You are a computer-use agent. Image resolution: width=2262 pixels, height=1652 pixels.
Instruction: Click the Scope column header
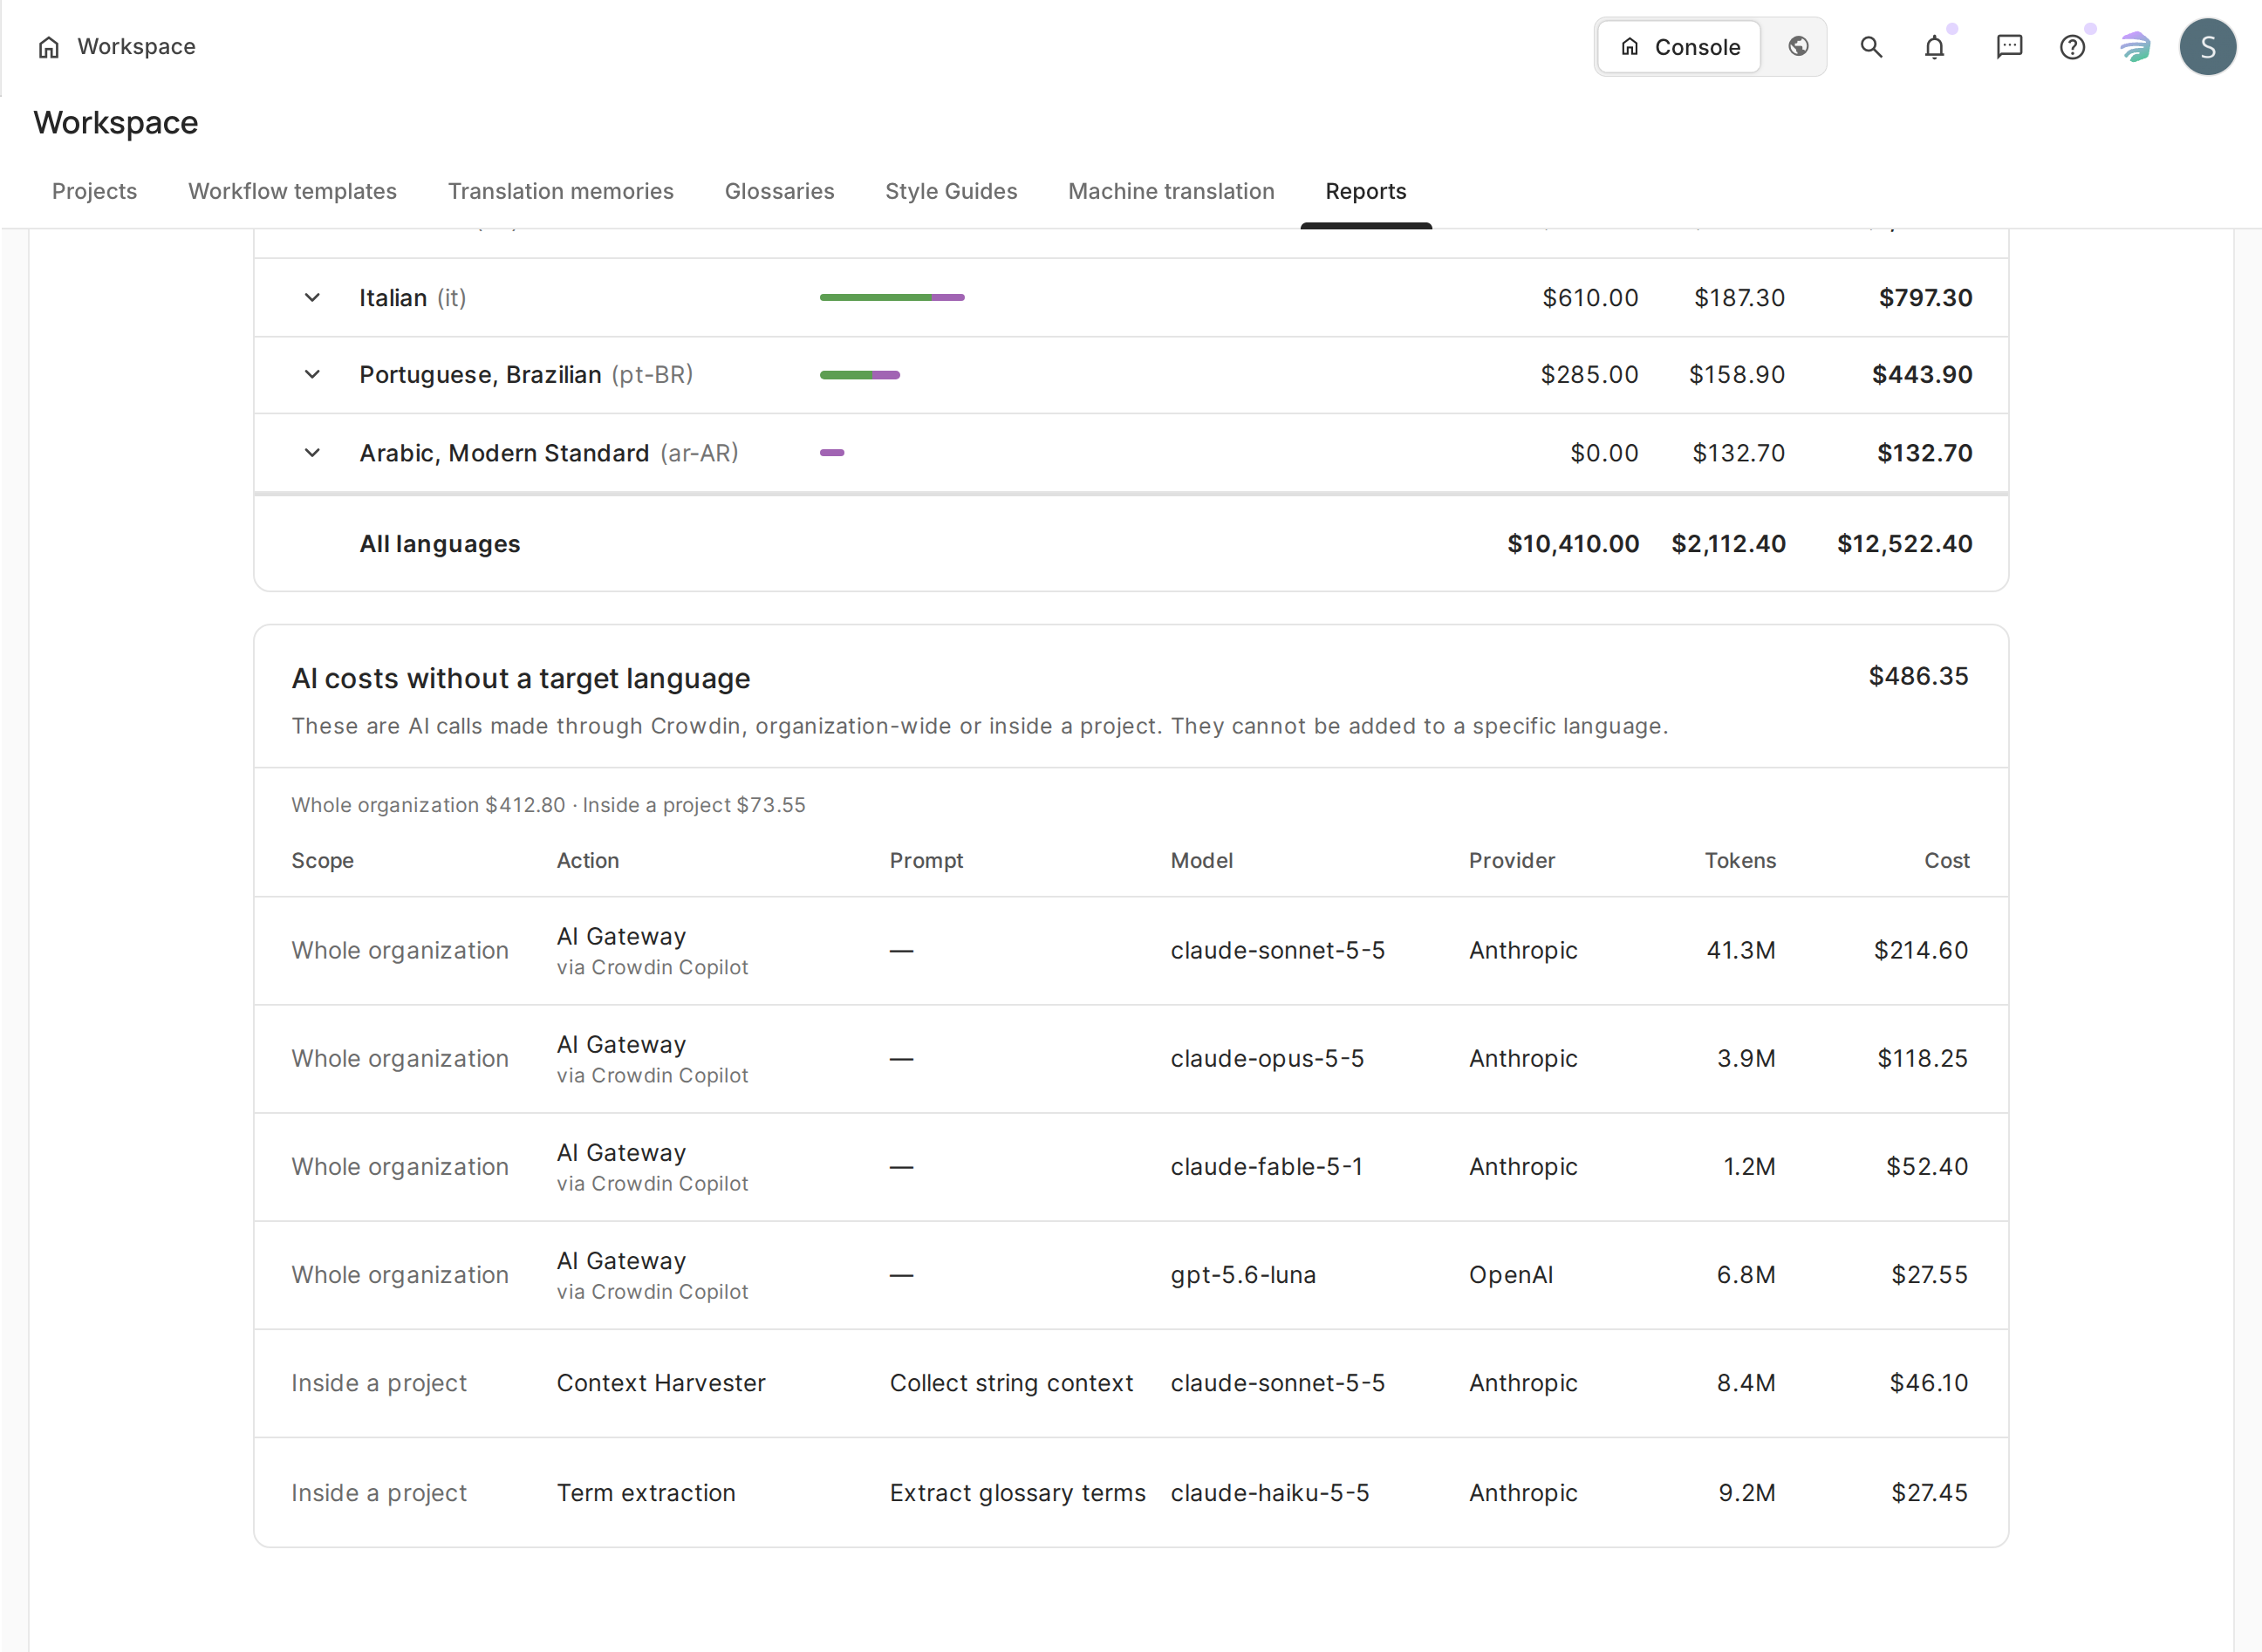click(x=323, y=861)
